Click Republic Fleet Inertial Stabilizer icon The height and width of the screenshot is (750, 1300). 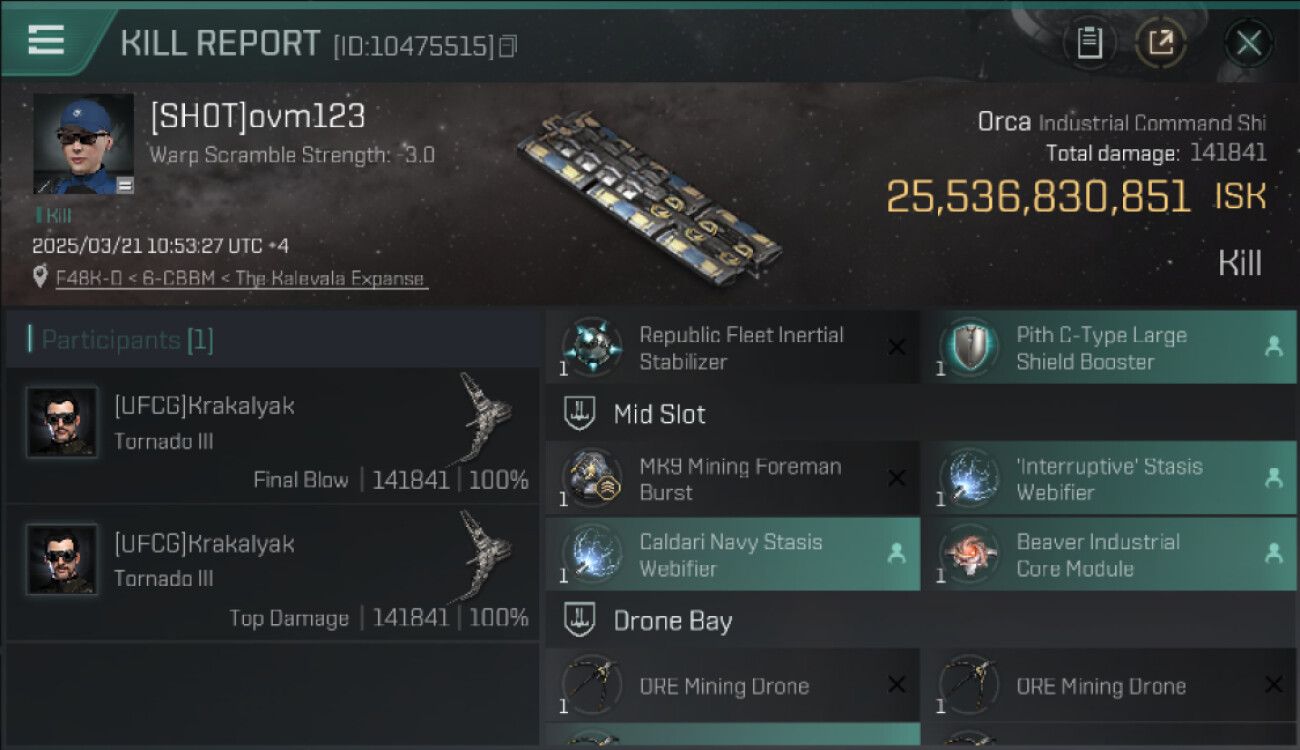pyautogui.click(x=592, y=348)
